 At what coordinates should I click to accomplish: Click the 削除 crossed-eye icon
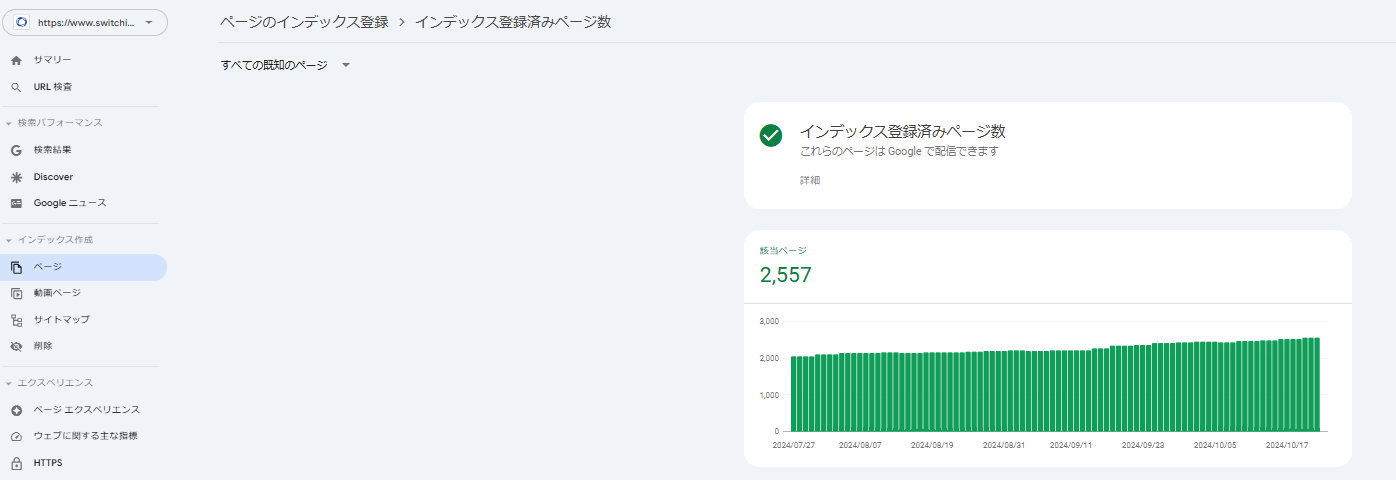(16, 346)
